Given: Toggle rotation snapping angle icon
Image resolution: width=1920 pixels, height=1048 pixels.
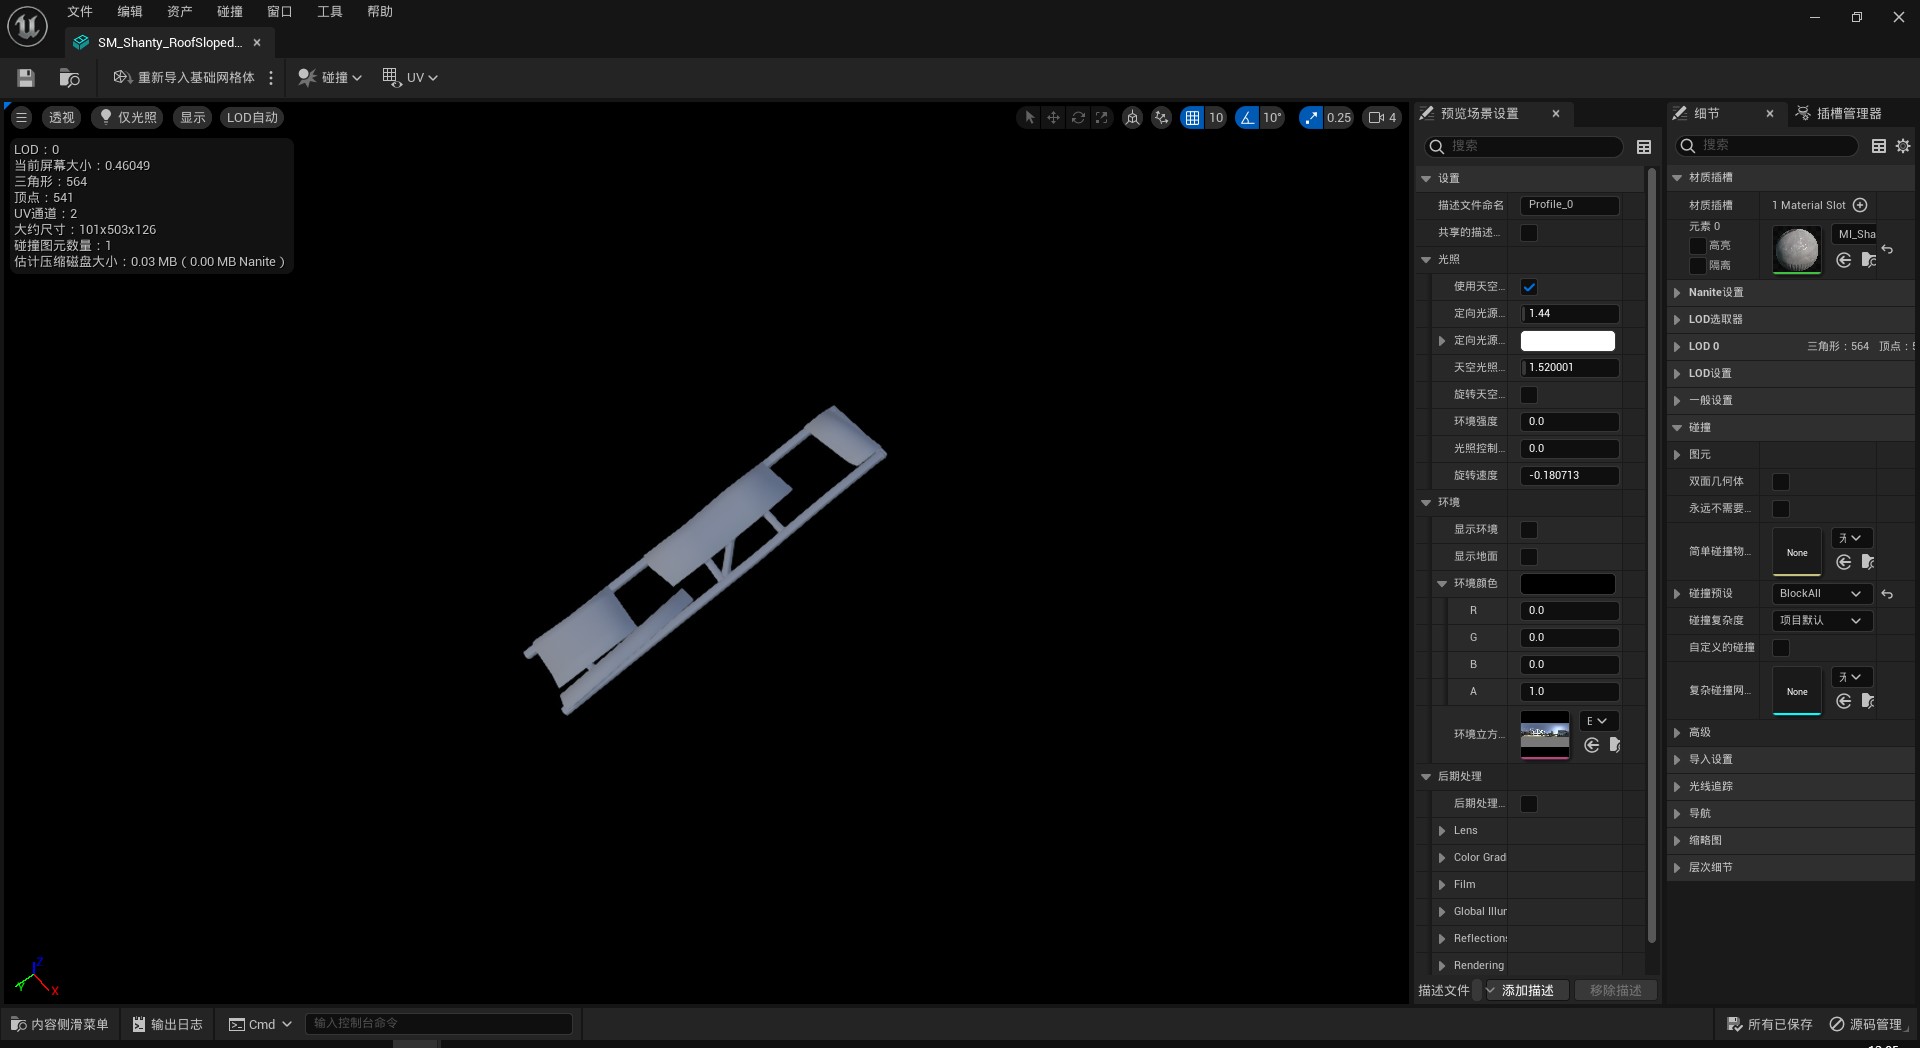Looking at the screenshot, I should click(1247, 117).
